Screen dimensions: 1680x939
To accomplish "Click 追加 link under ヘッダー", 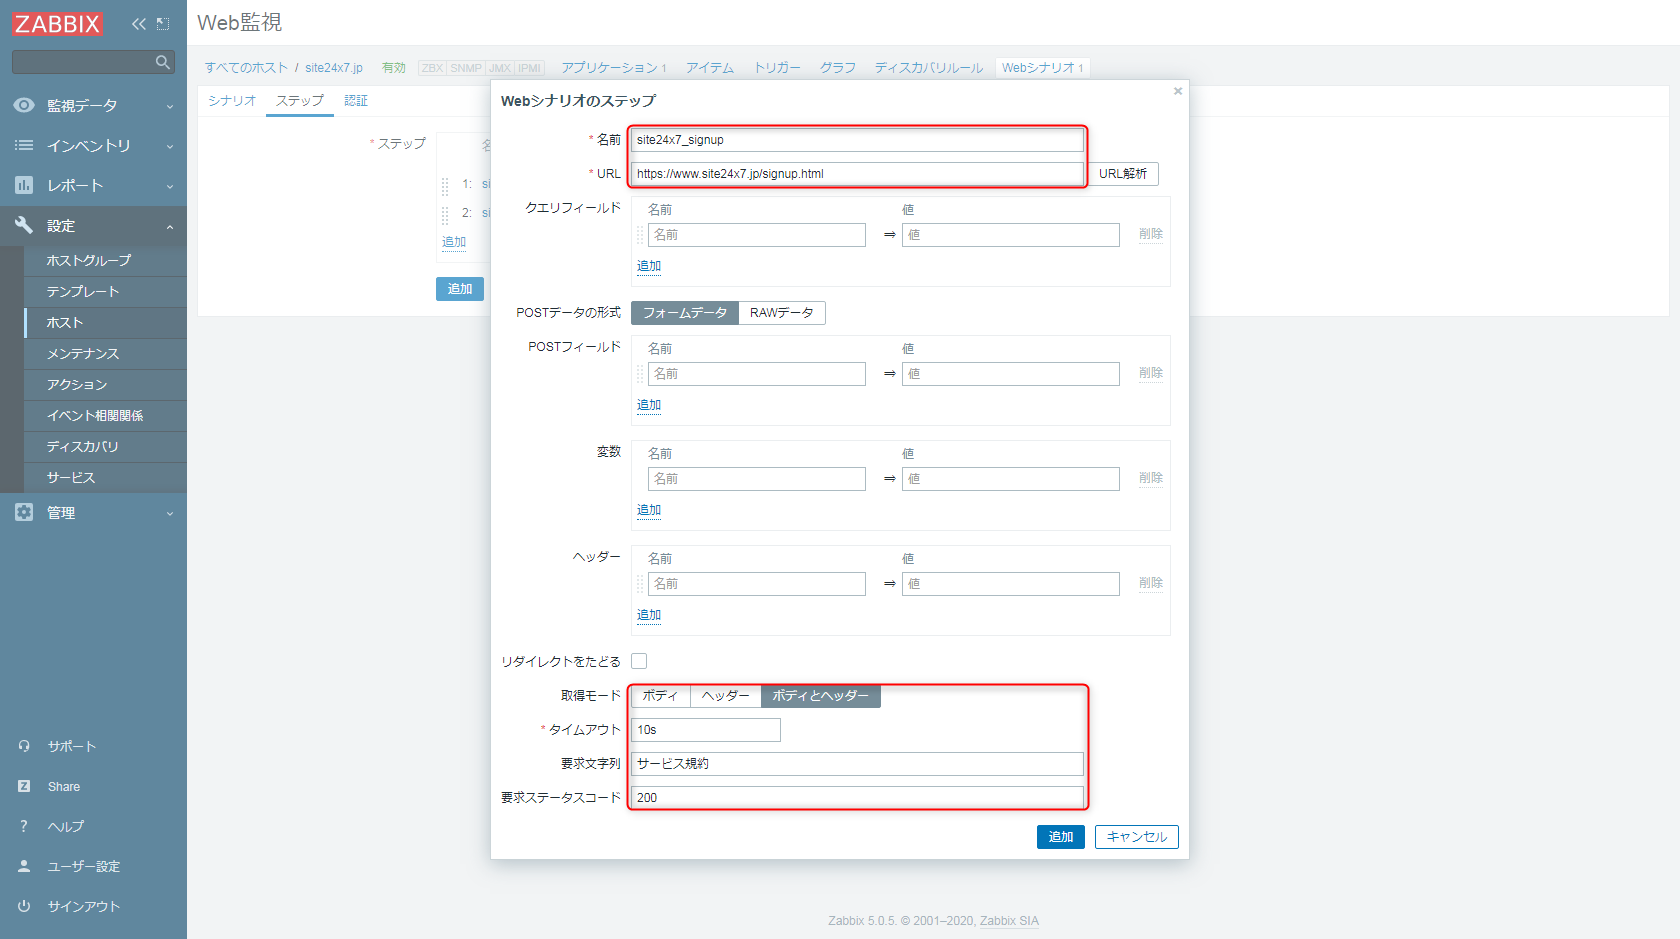I will [649, 615].
